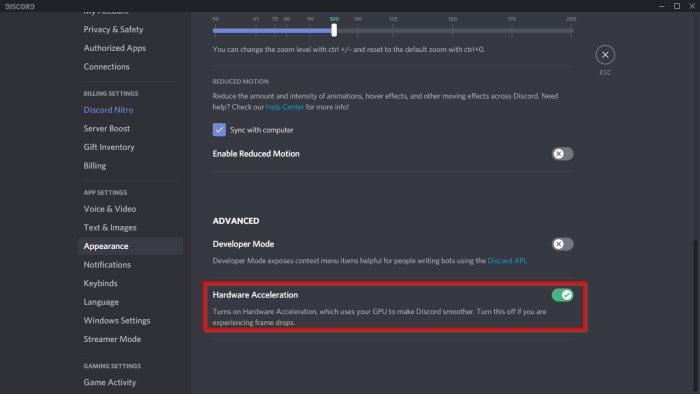Close settings with the ESC circle icon
700x394 pixels.
pos(605,55)
